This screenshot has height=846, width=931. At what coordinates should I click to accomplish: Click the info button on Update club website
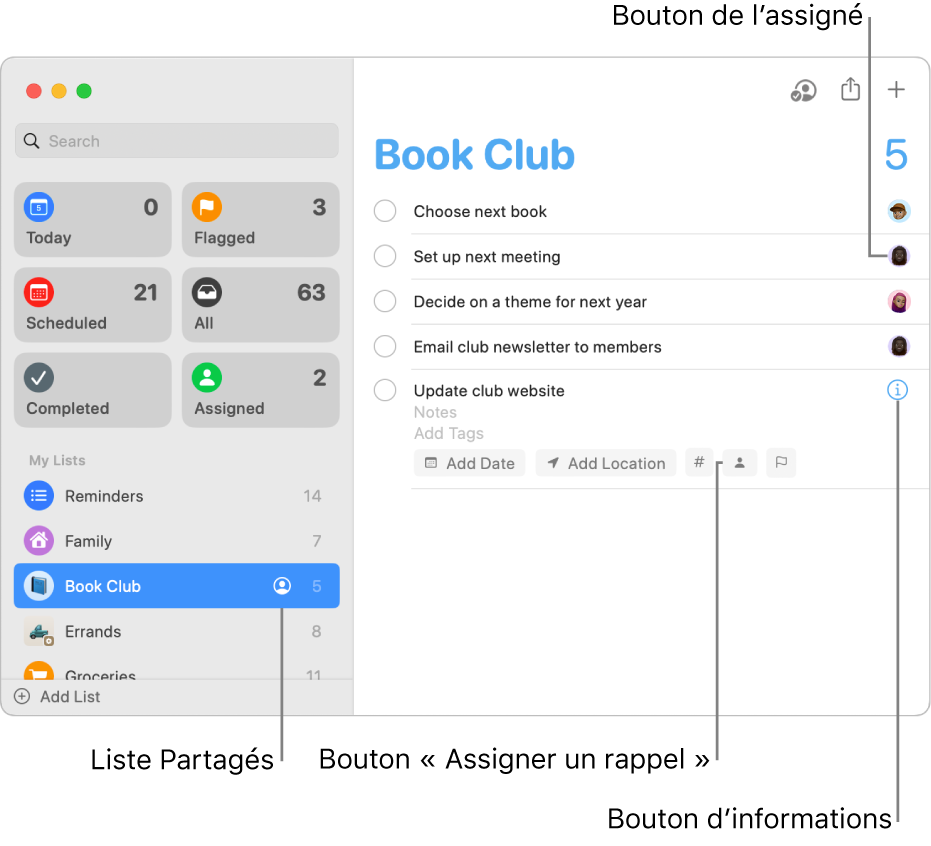897,390
